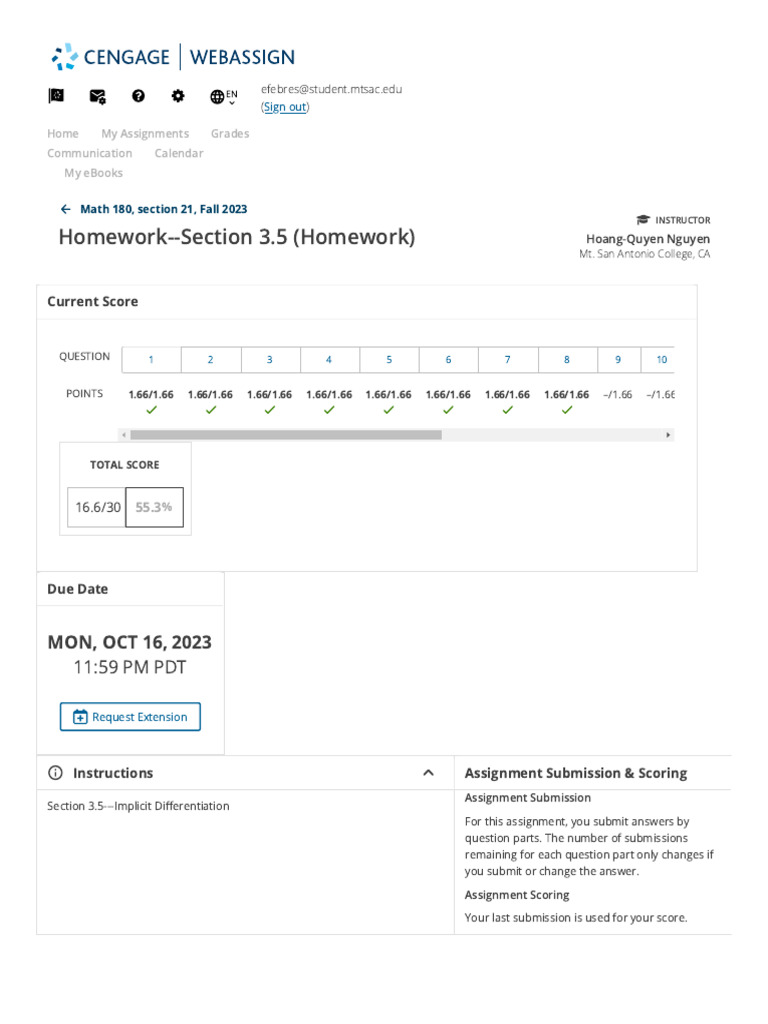768x1024 pixels.
Task: Click the Cengage WebAssign logo
Action: [173, 57]
